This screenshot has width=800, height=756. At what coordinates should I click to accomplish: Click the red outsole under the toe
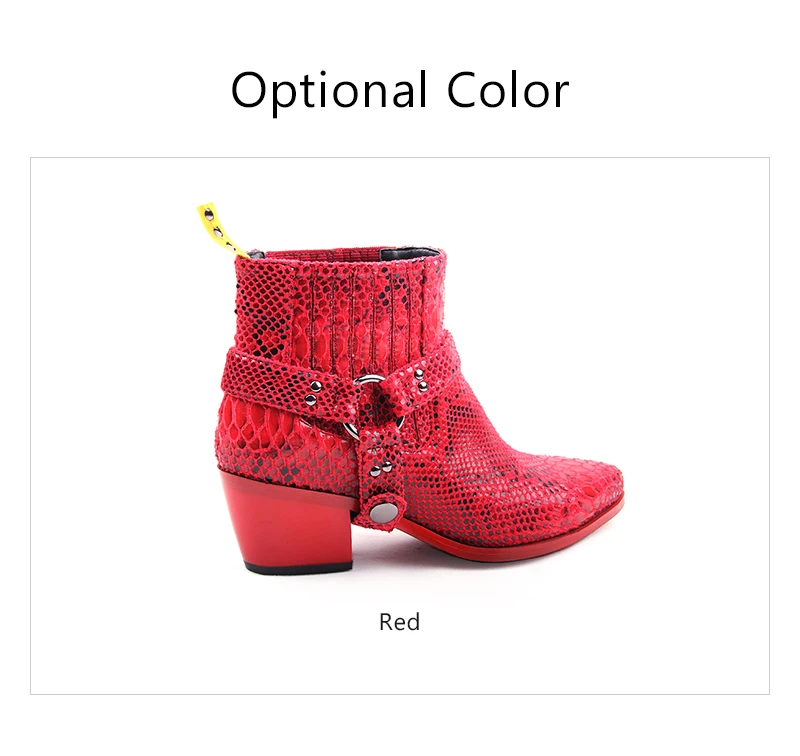(510, 541)
